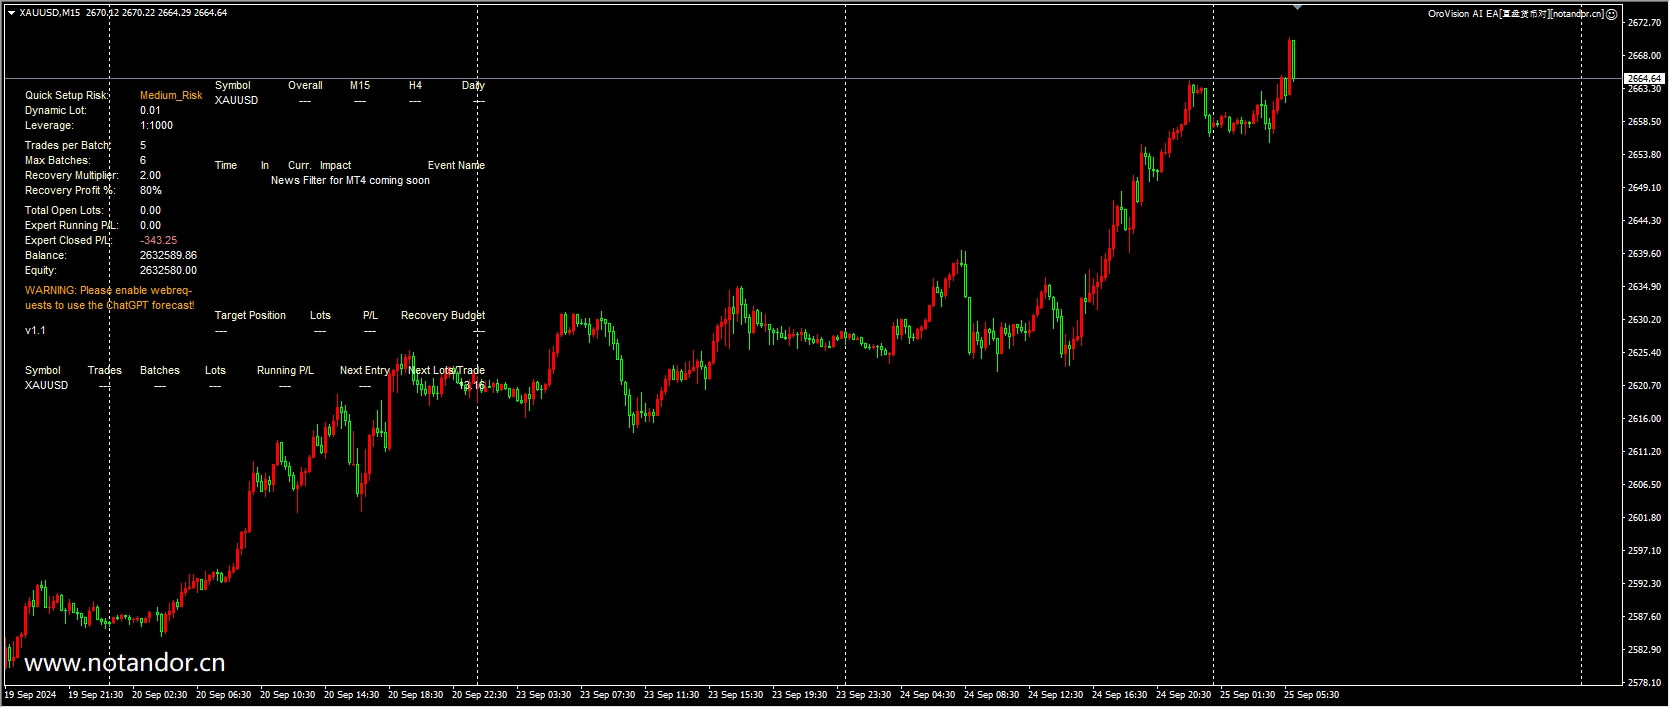This screenshot has height=708, width=1670.
Task: Click the Total Open Lots value 0.00
Action: 150,211
